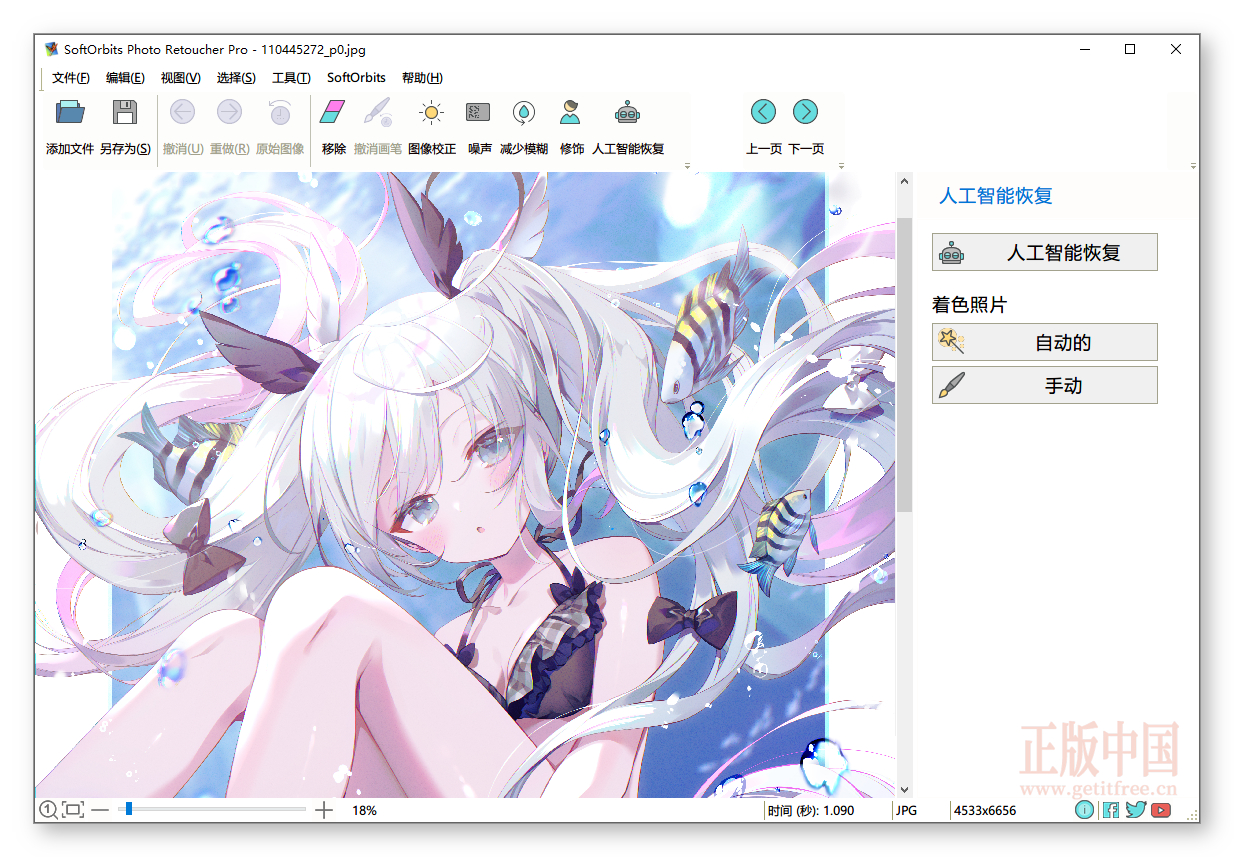The width and height of the screenshot is (1234, 857).
Task: Click the 另存为 (Save as) floppy icon
Action: coord(125,112)
